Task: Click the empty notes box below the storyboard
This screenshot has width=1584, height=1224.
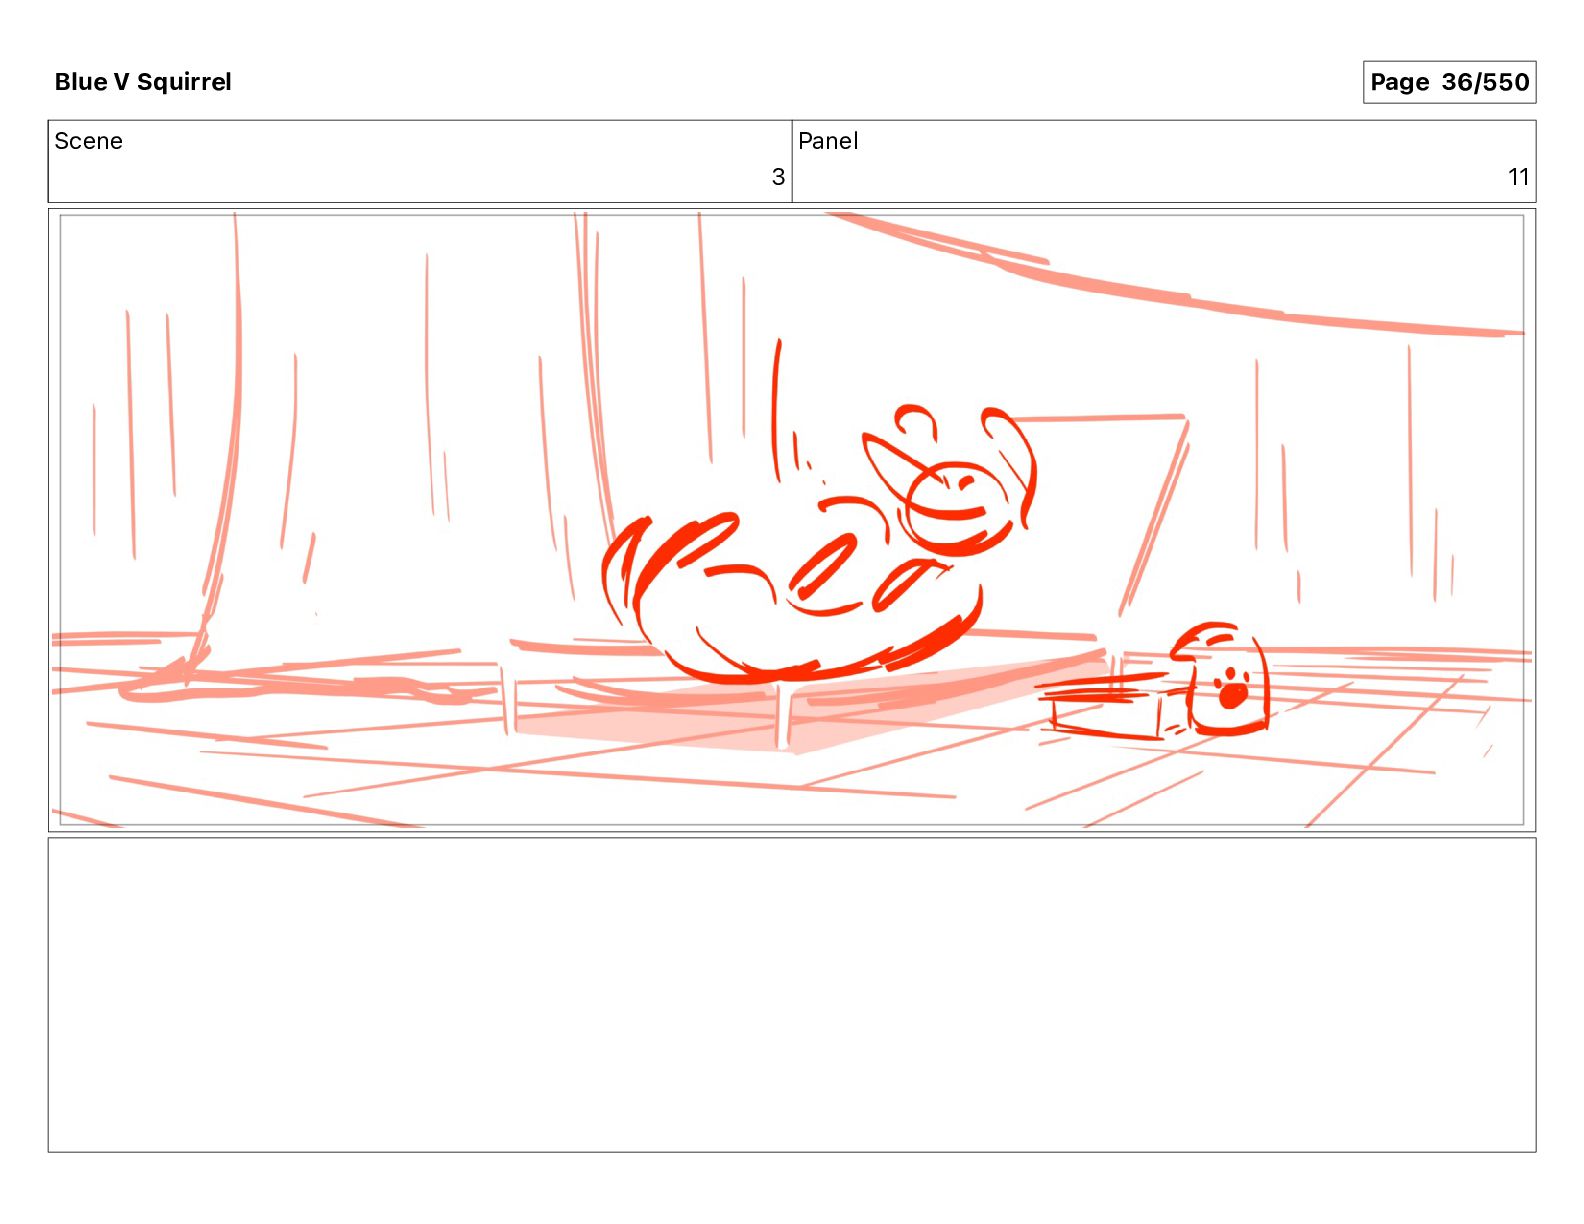Action: pyautogui.click(x=792, y=995)
